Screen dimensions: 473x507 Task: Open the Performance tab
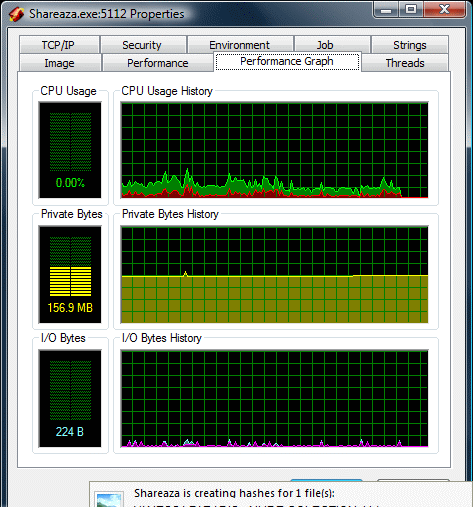158,63
